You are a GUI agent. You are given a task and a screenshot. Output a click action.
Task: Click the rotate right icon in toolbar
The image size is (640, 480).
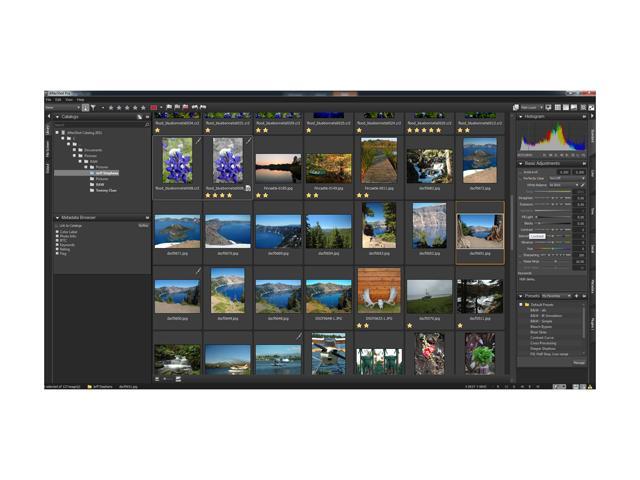[x=203, y=107]
